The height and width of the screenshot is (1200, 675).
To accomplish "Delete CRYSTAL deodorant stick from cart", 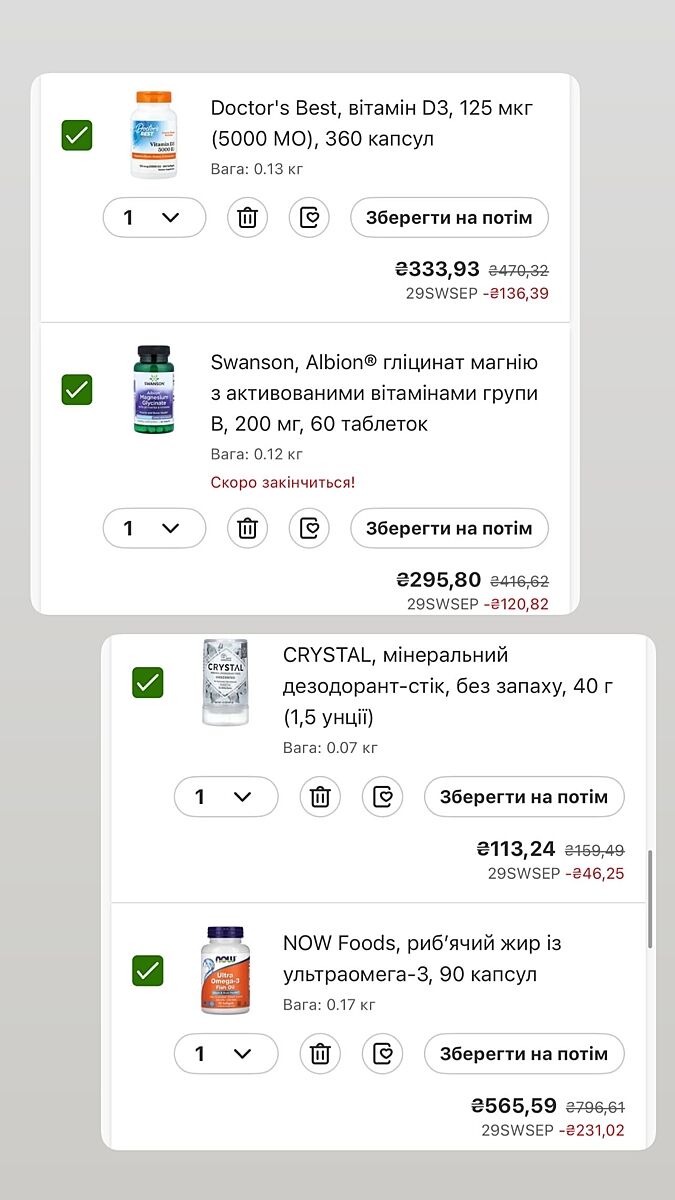I will [x=320, y=797].
